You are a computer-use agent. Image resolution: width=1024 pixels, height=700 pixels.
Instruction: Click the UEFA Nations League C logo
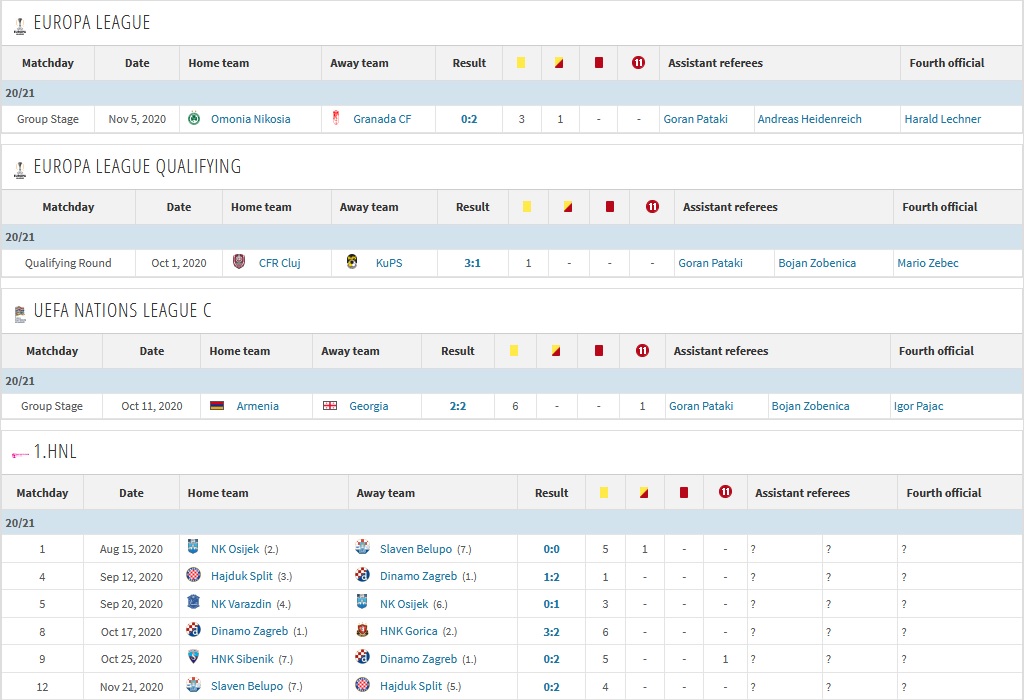(x=20, y=314)
